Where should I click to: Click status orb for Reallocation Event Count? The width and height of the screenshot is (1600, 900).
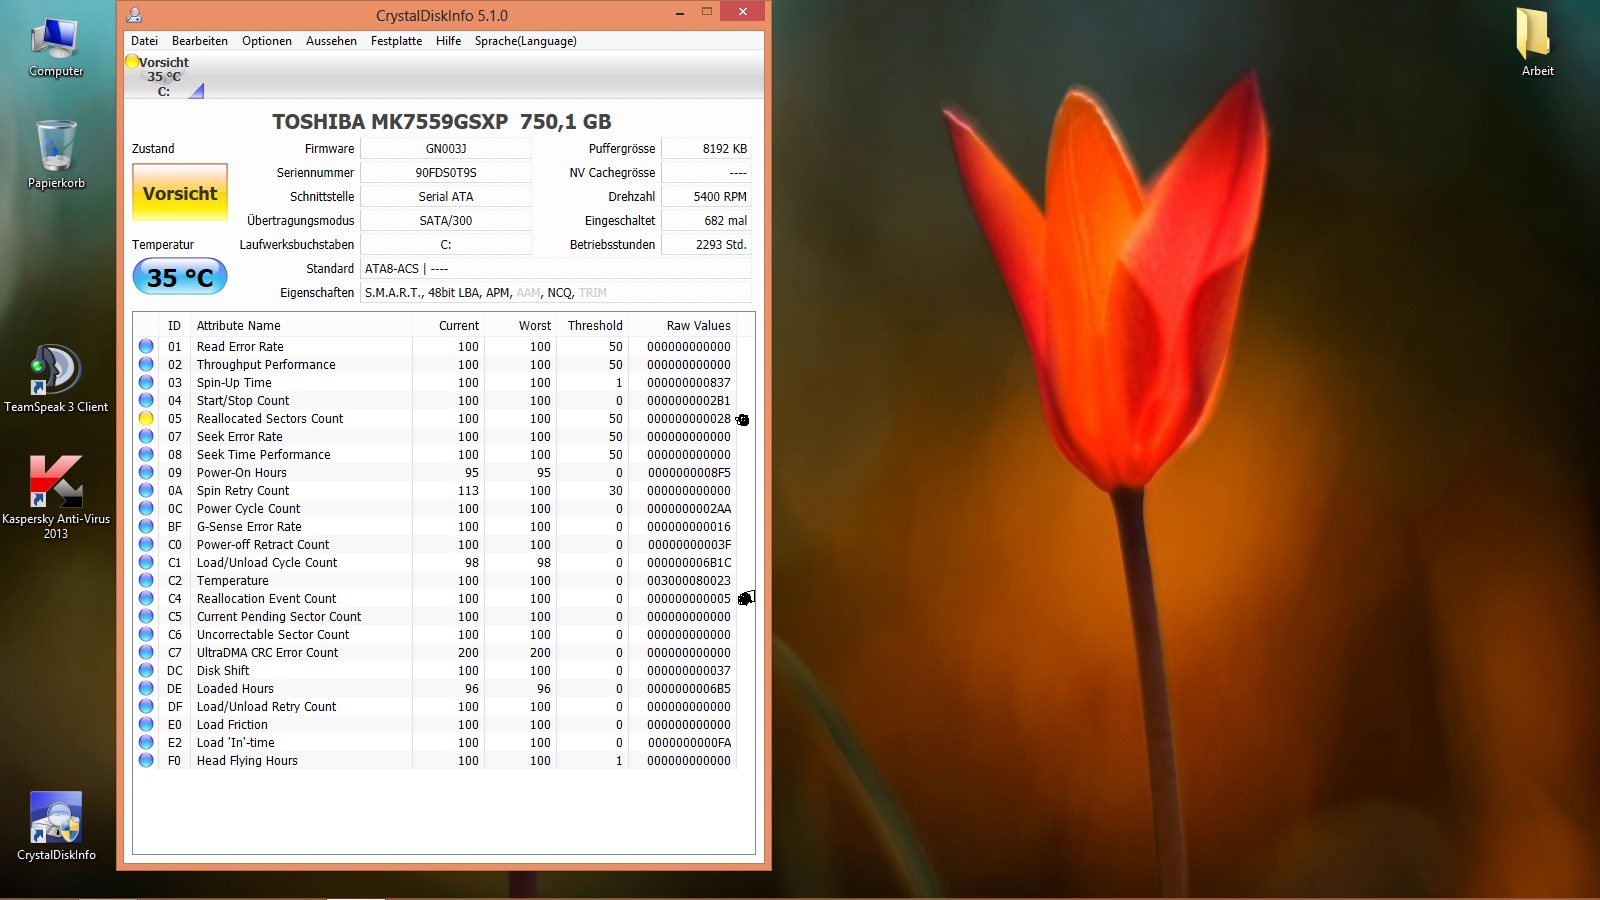(146, 599)
